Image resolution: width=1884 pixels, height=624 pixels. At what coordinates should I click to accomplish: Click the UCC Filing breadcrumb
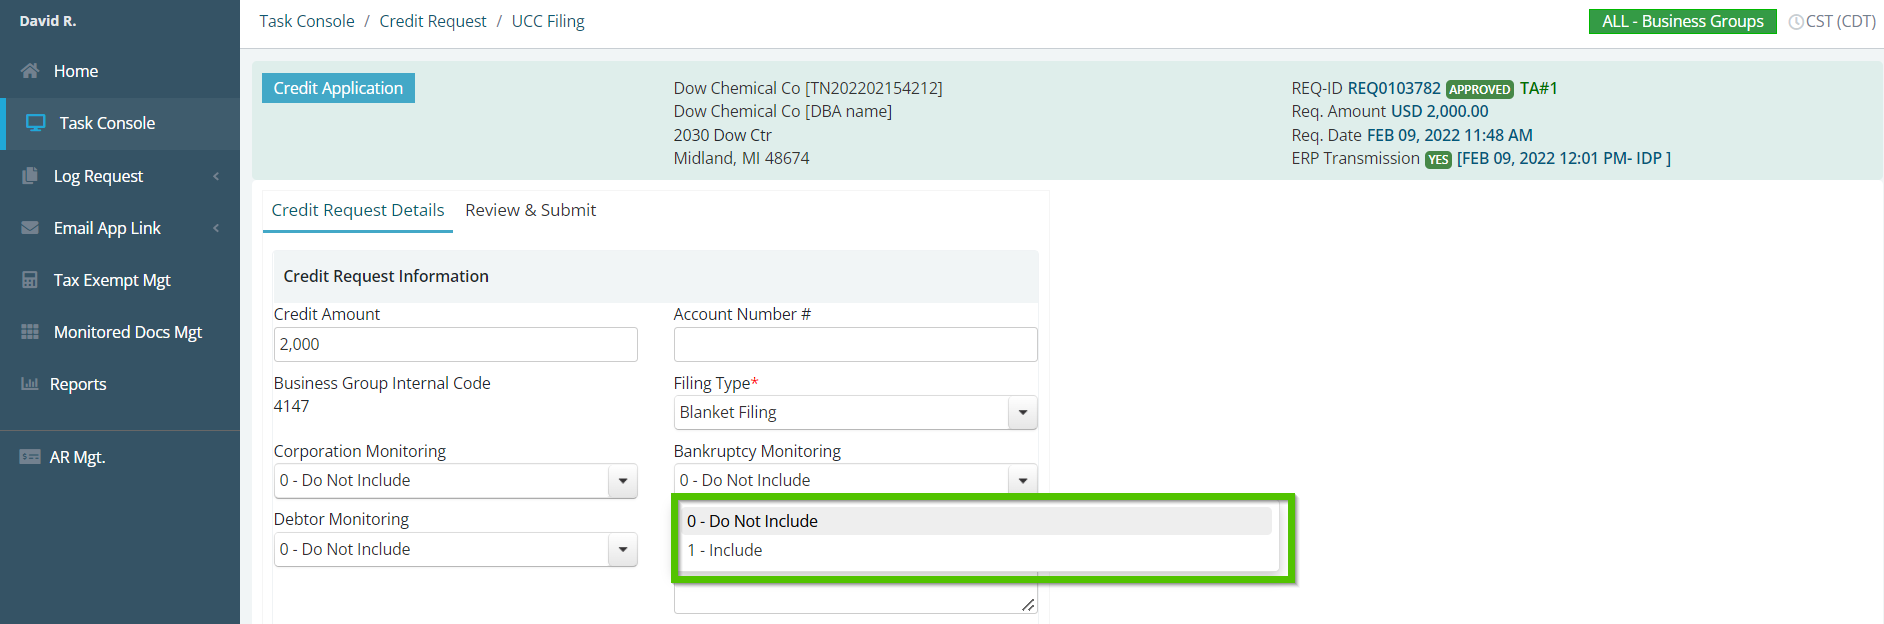point(548,21)
